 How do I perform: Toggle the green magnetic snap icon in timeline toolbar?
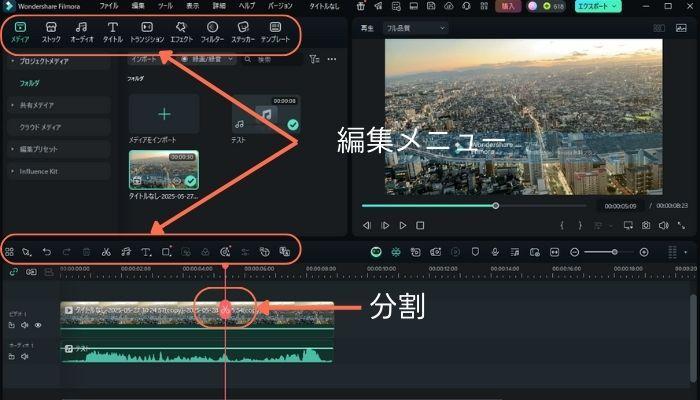pyautogui.click(x=396, y=252)
